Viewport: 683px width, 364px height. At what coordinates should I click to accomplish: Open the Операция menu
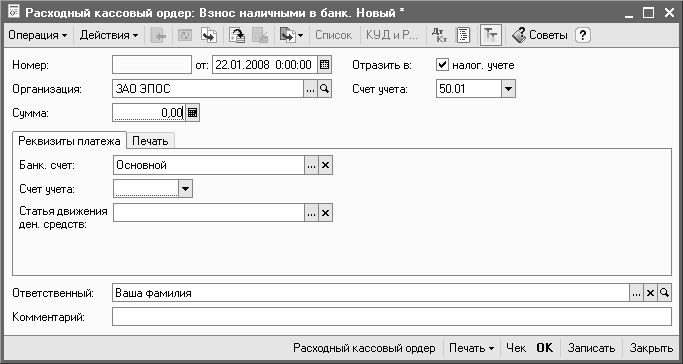coord(38,35)
